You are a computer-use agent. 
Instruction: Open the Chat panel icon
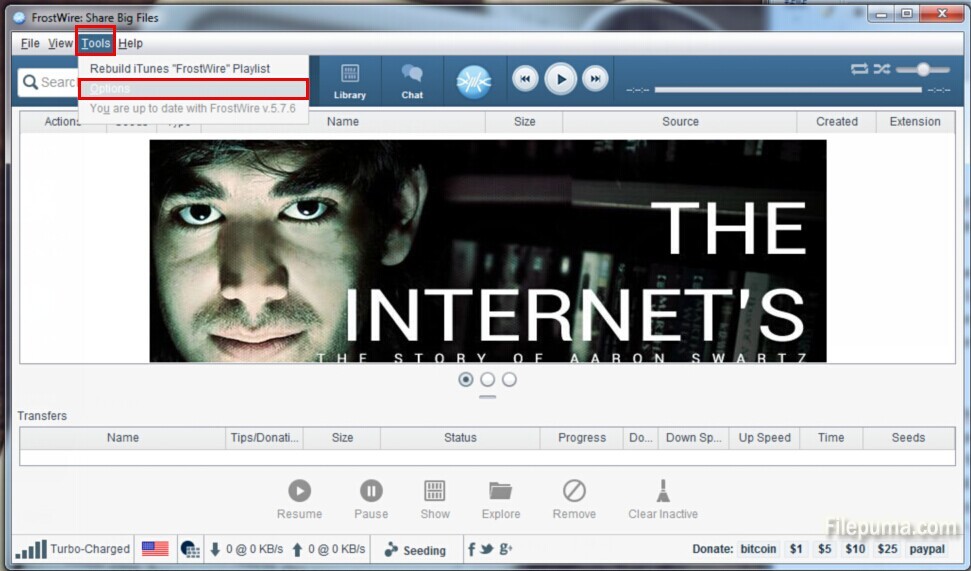point(412,79)
